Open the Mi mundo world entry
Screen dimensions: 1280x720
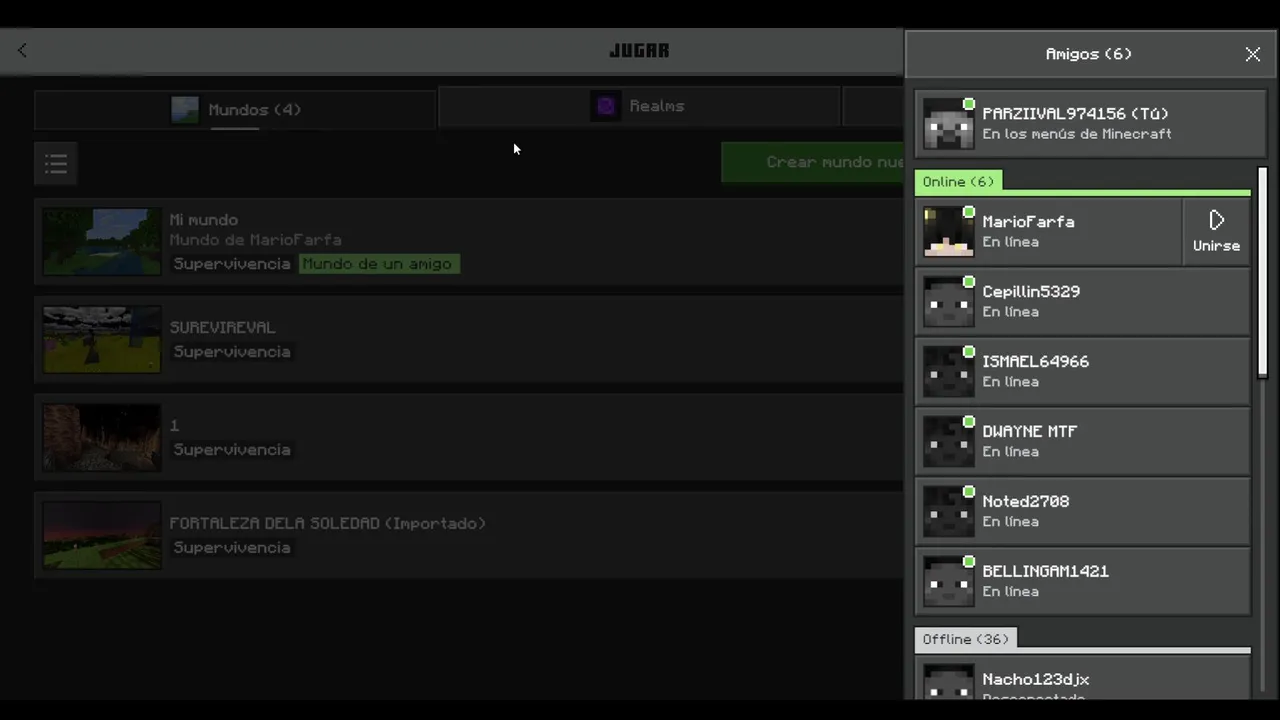coord(469,242)
